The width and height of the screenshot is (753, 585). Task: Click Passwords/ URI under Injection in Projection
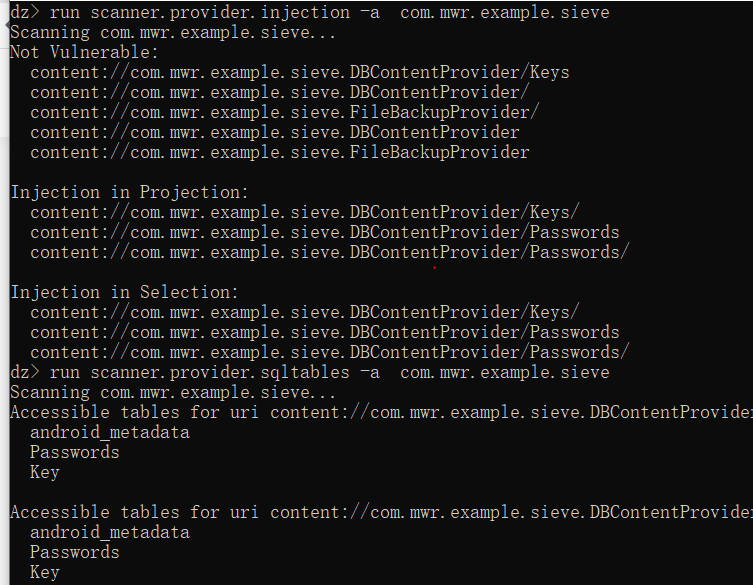click(329, 252)
